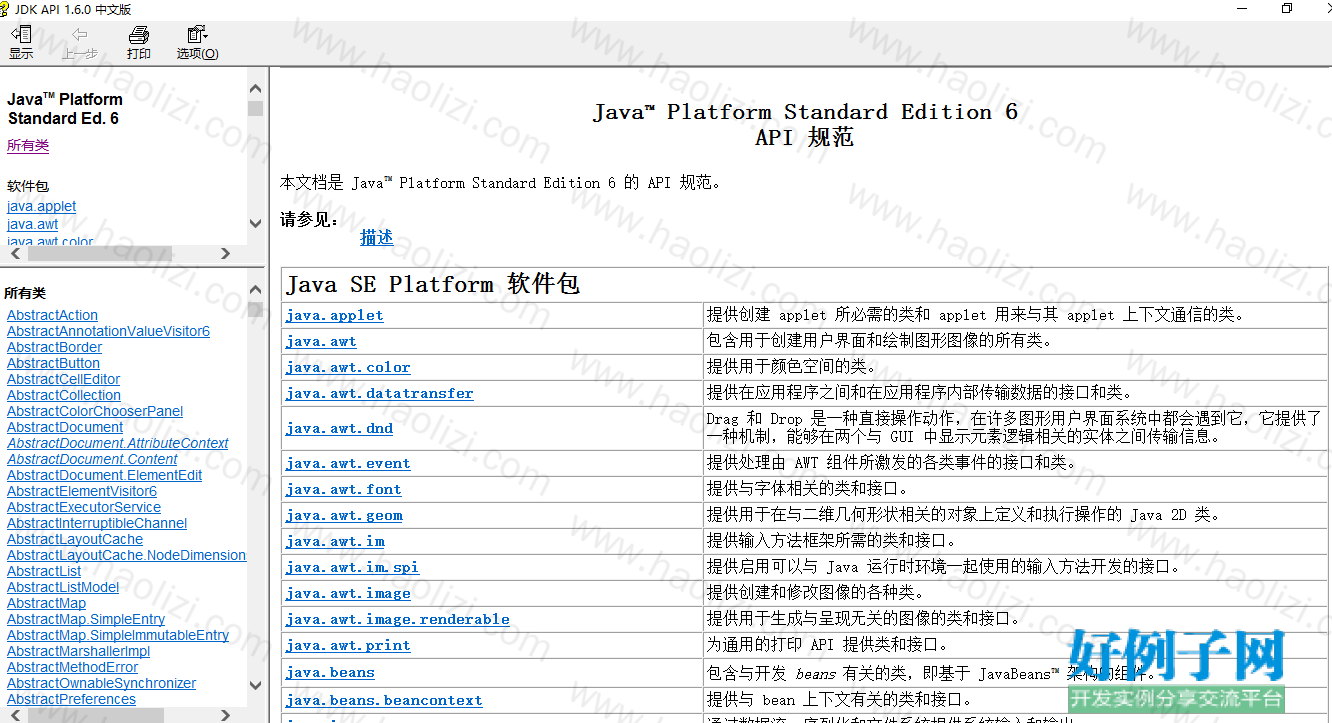Open java.applet link in the package table

click(x=334, y=315)
